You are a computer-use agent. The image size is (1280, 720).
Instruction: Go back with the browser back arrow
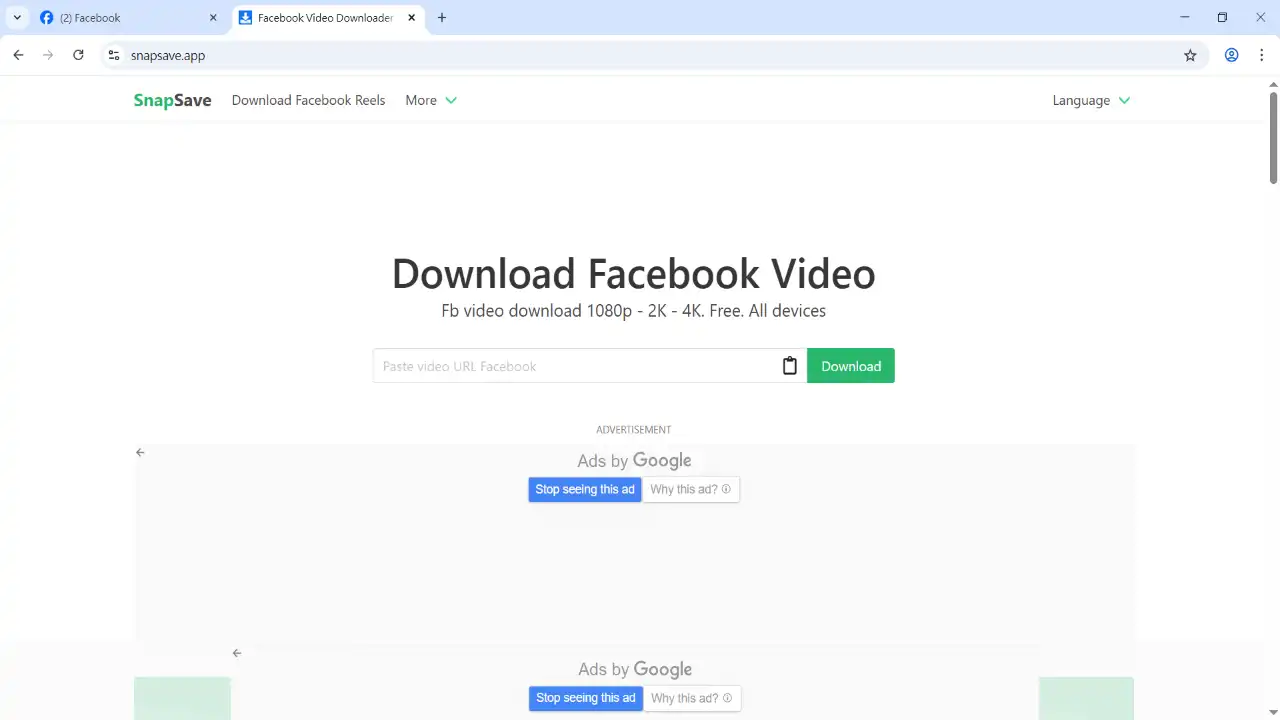point(18,56)
